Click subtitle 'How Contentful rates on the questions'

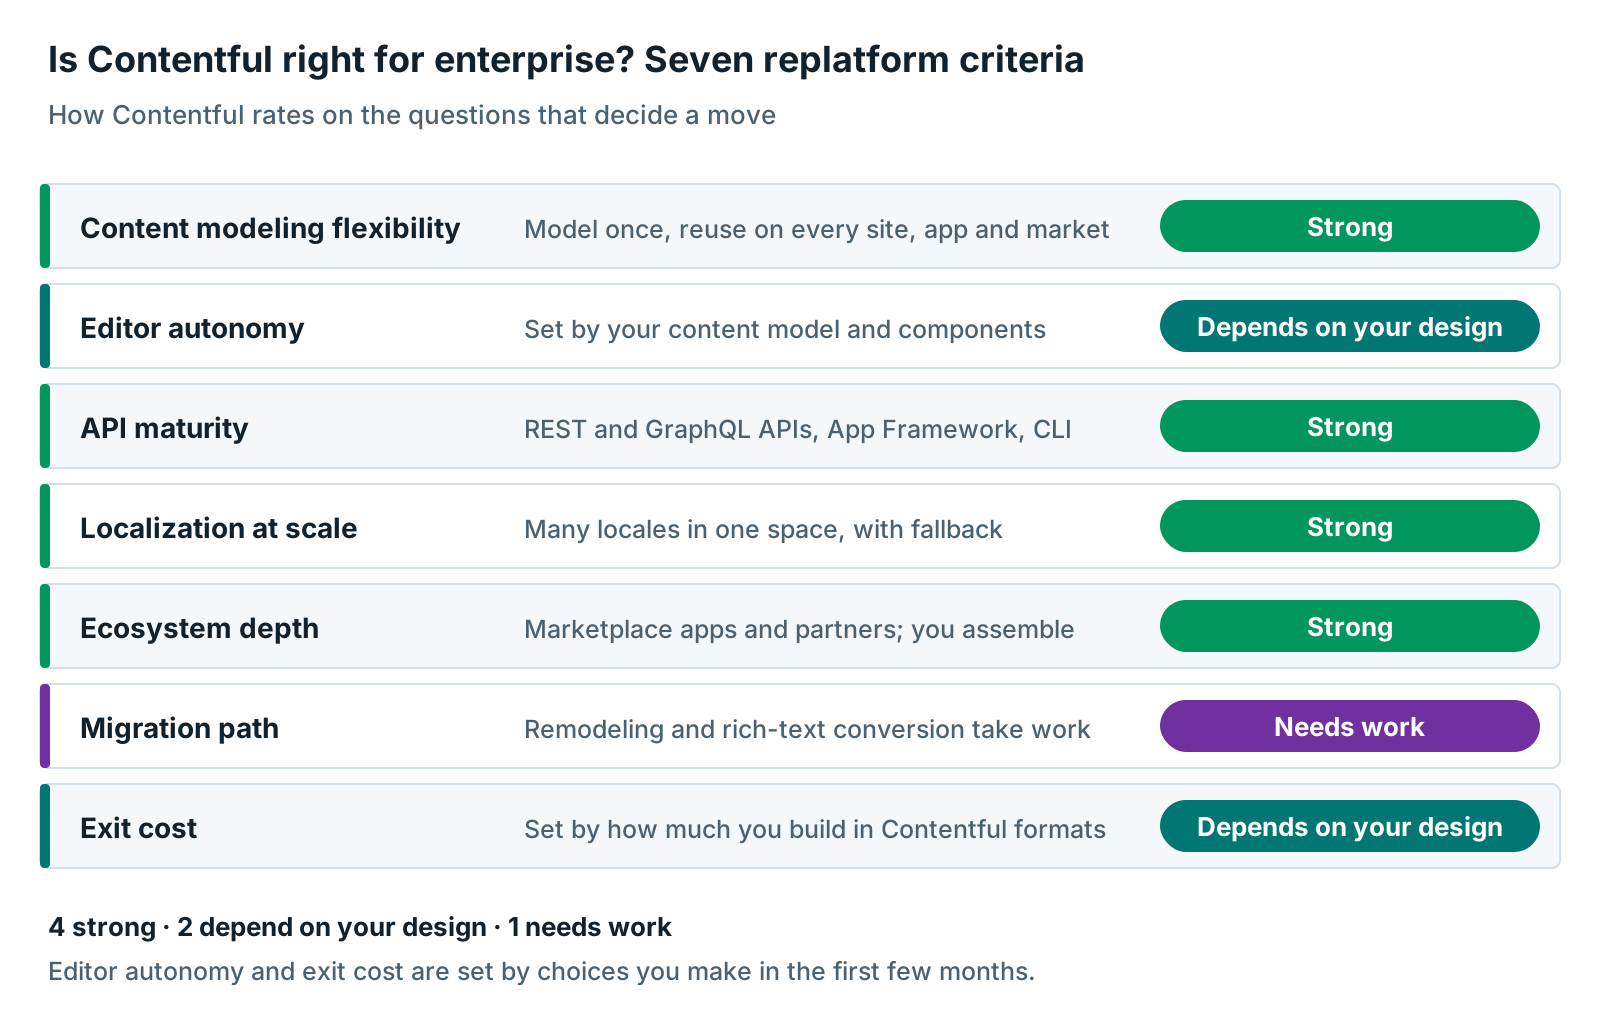(290, 115)
